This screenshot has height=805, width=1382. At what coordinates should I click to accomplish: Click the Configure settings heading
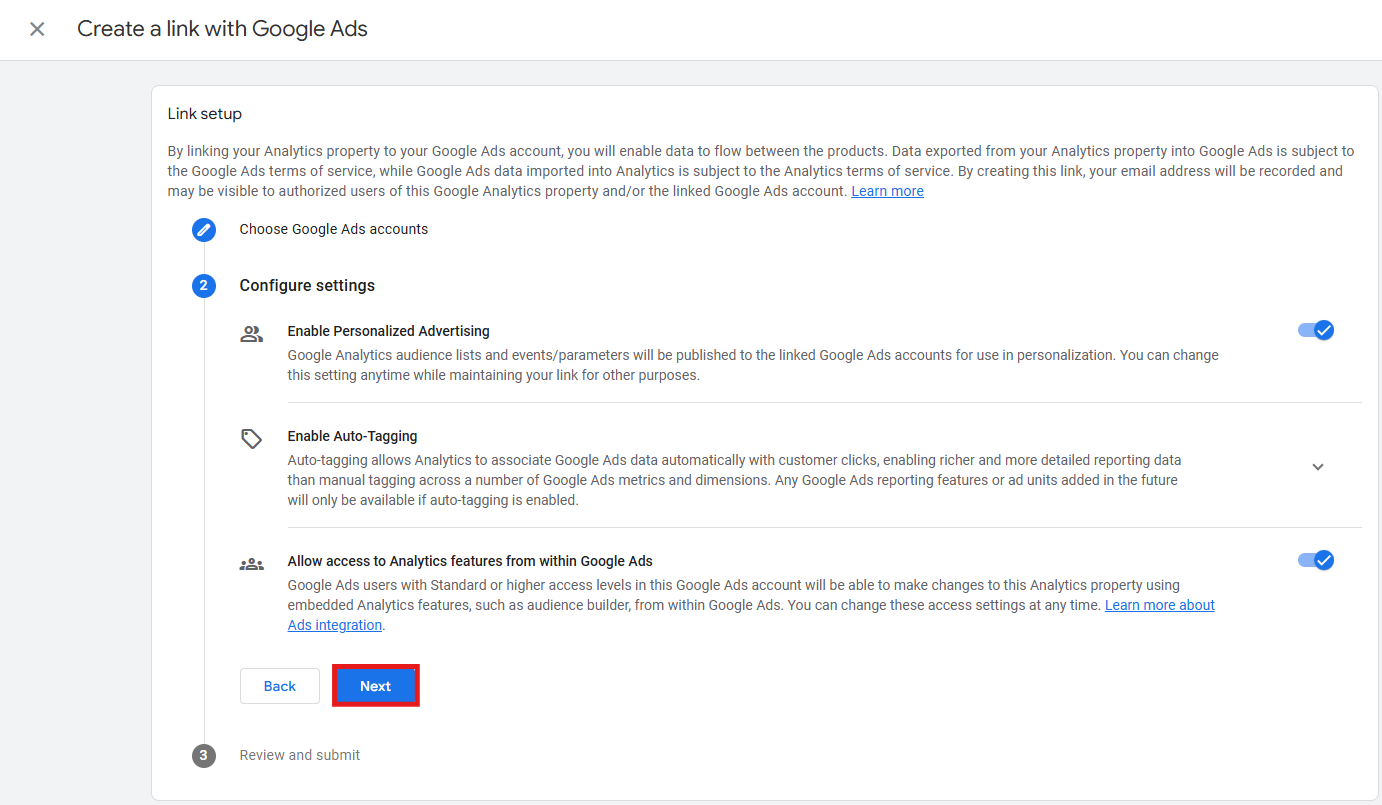coord(307,285)
